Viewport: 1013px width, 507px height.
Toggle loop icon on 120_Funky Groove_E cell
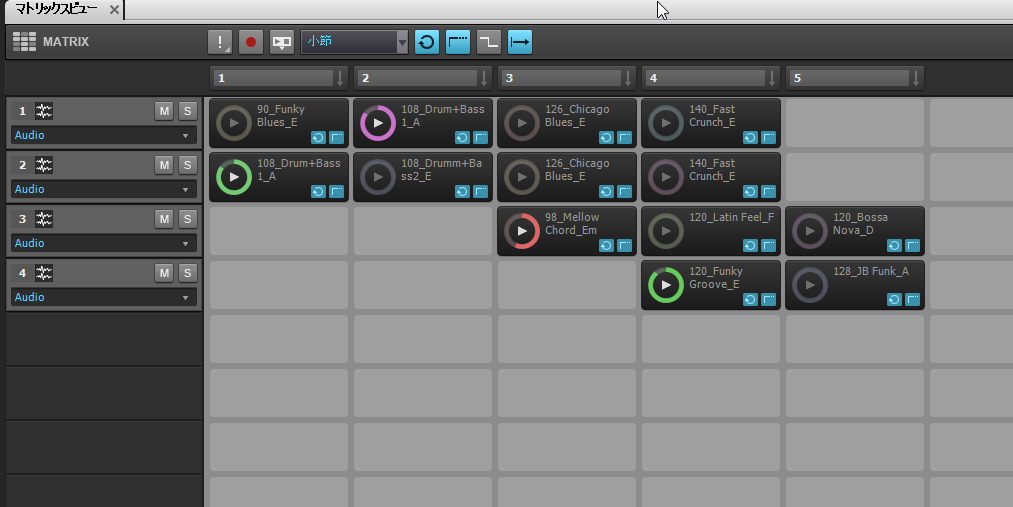coord(750,299)
